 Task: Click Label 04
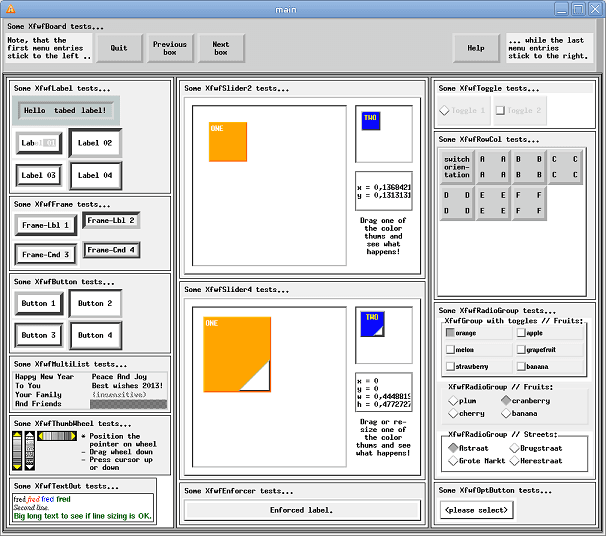[x=95, y=175]
